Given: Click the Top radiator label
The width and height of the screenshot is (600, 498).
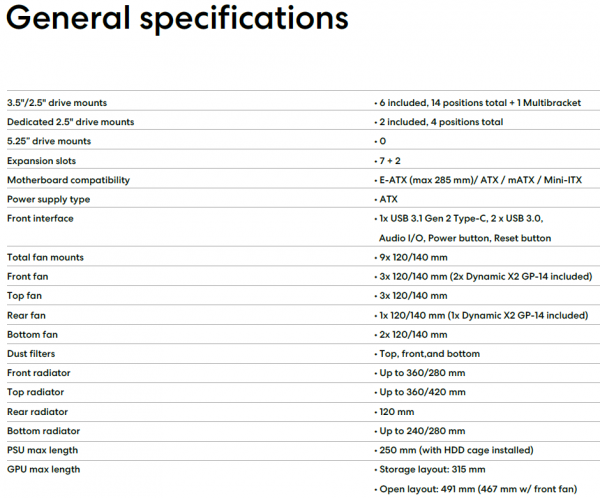Looking at the screenshot, I should tap(36, 392).
